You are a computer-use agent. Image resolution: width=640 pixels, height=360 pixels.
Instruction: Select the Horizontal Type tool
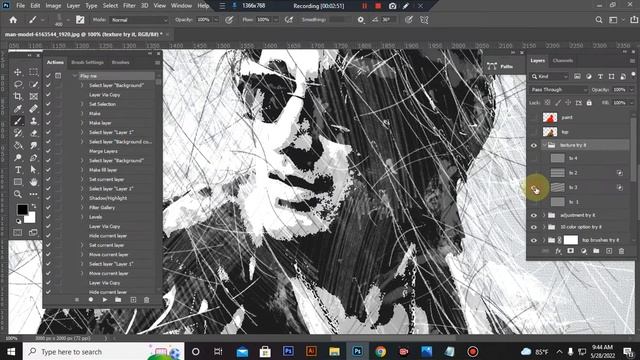click(x=18, y=170)
